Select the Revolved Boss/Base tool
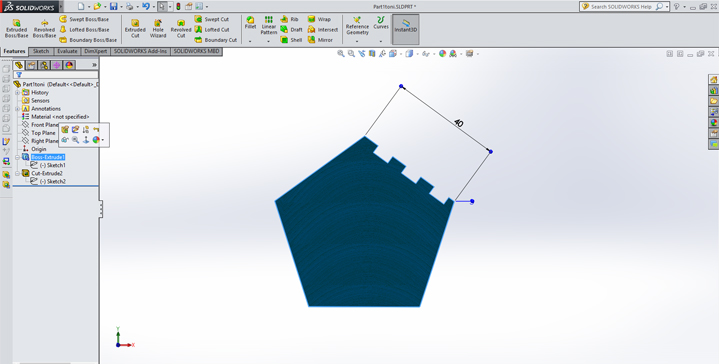This screenshot has height=364, width=719. 44,28
